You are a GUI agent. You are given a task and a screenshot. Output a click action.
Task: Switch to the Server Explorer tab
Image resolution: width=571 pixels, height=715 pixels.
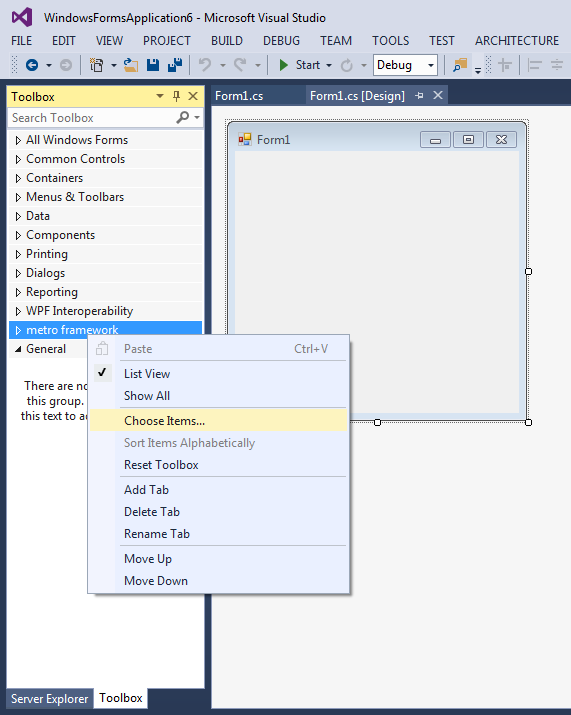click(x=49, y=699)
